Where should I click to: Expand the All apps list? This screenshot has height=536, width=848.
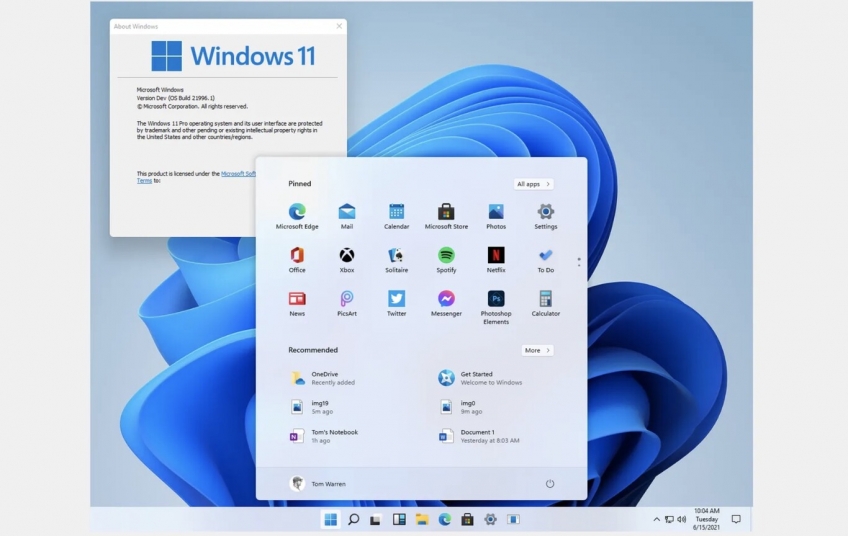click(534, 184)
